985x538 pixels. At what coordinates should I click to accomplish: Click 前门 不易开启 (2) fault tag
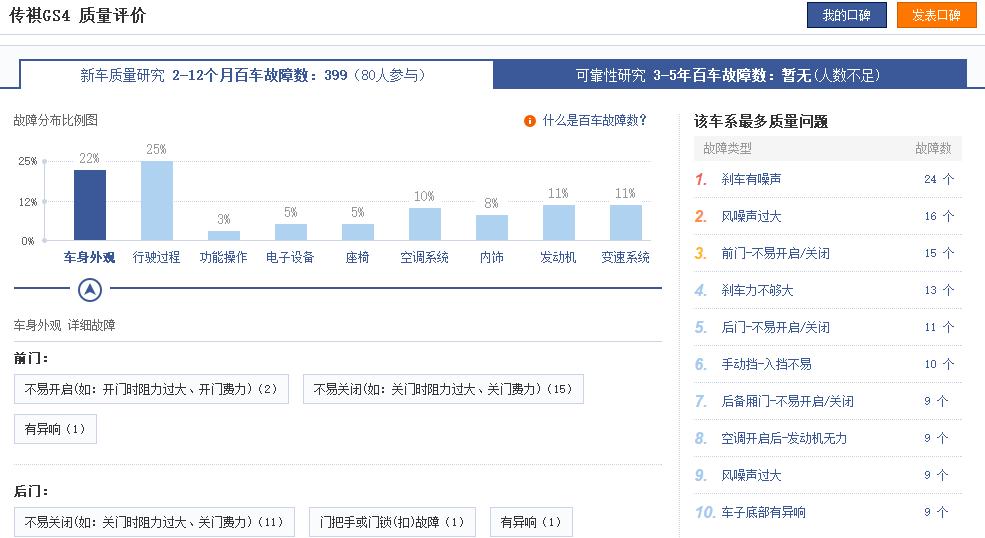(151, 389)
